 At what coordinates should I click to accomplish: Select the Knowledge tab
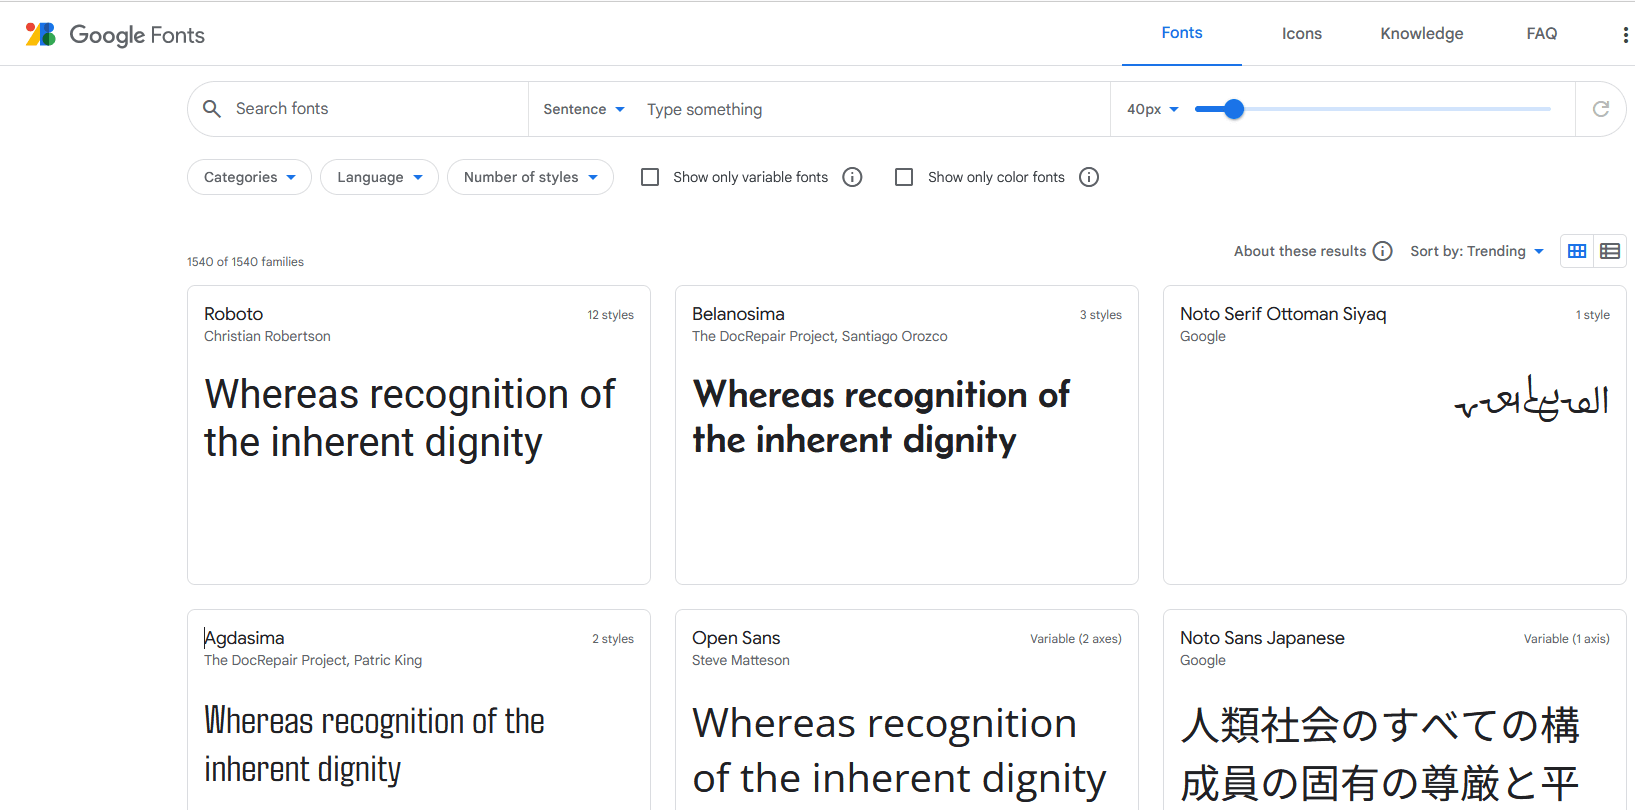pyautogui.click(x=1422, y=33)
